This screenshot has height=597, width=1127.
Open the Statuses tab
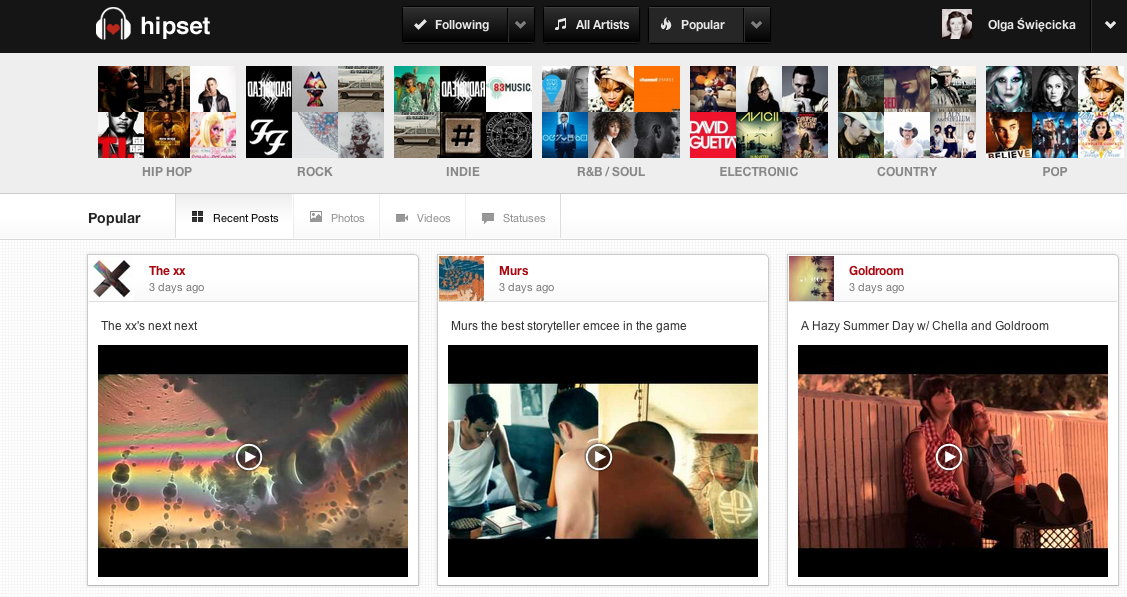(x=514, y=218)
